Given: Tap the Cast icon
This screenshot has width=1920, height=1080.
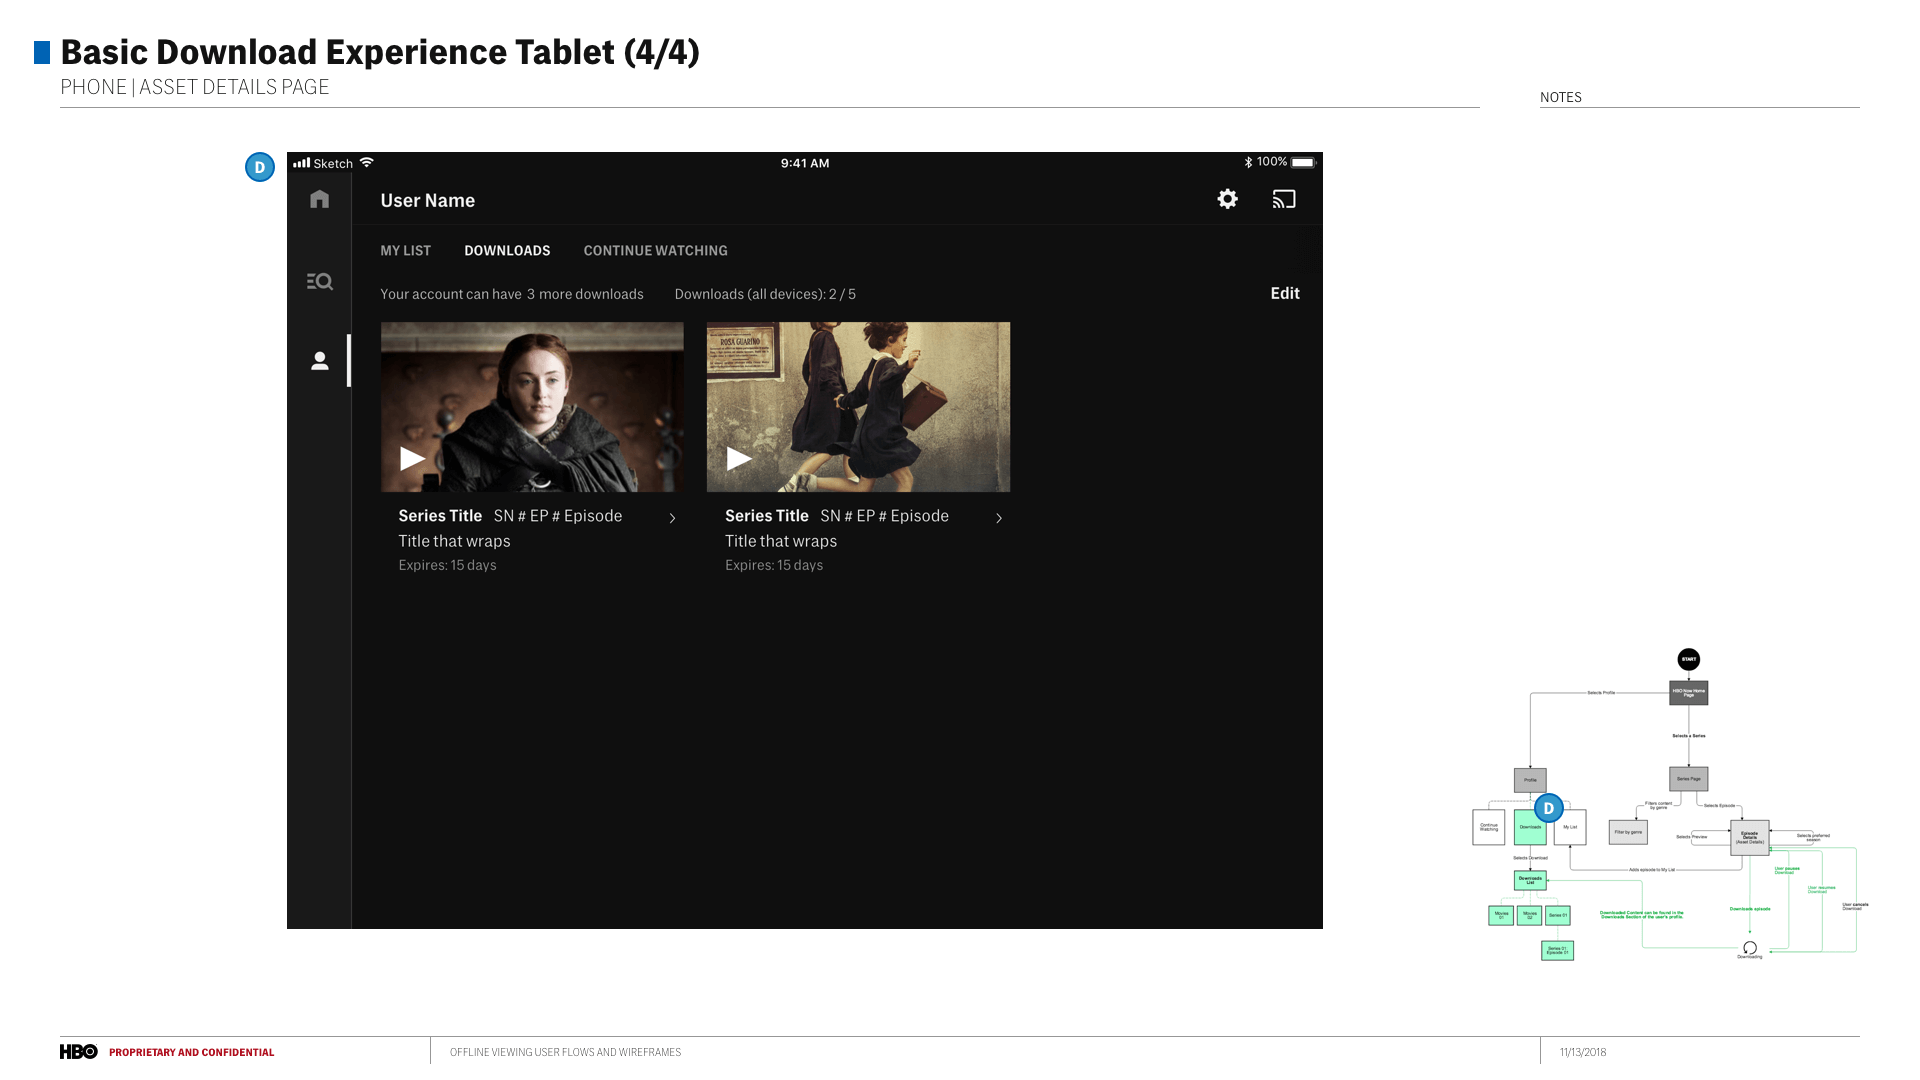Looking at the screenshot, I should pos(1284,199).
